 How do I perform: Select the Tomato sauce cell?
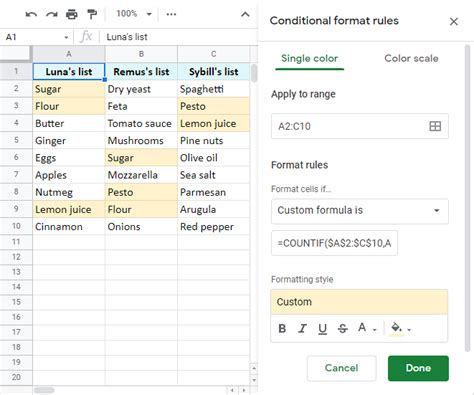click(141, 124)
